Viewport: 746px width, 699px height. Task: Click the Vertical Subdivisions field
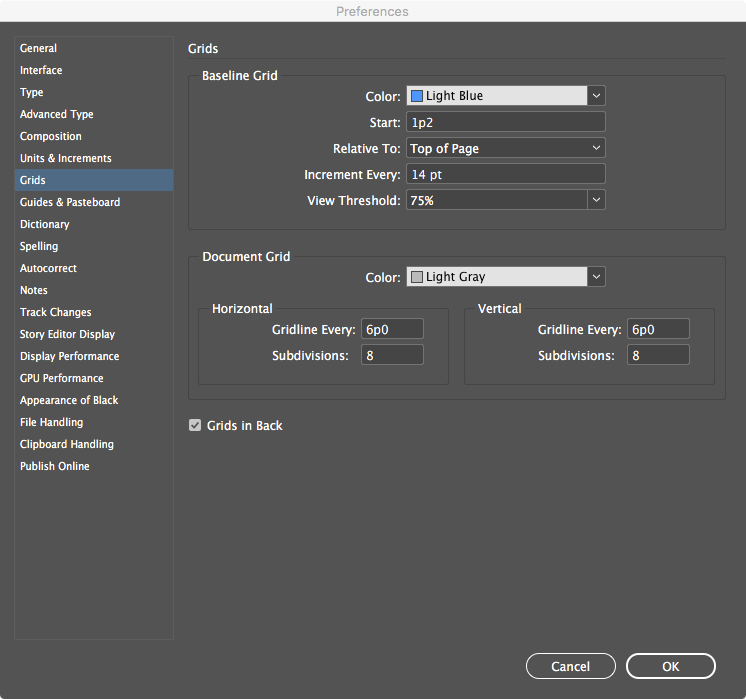pos(658,355)
